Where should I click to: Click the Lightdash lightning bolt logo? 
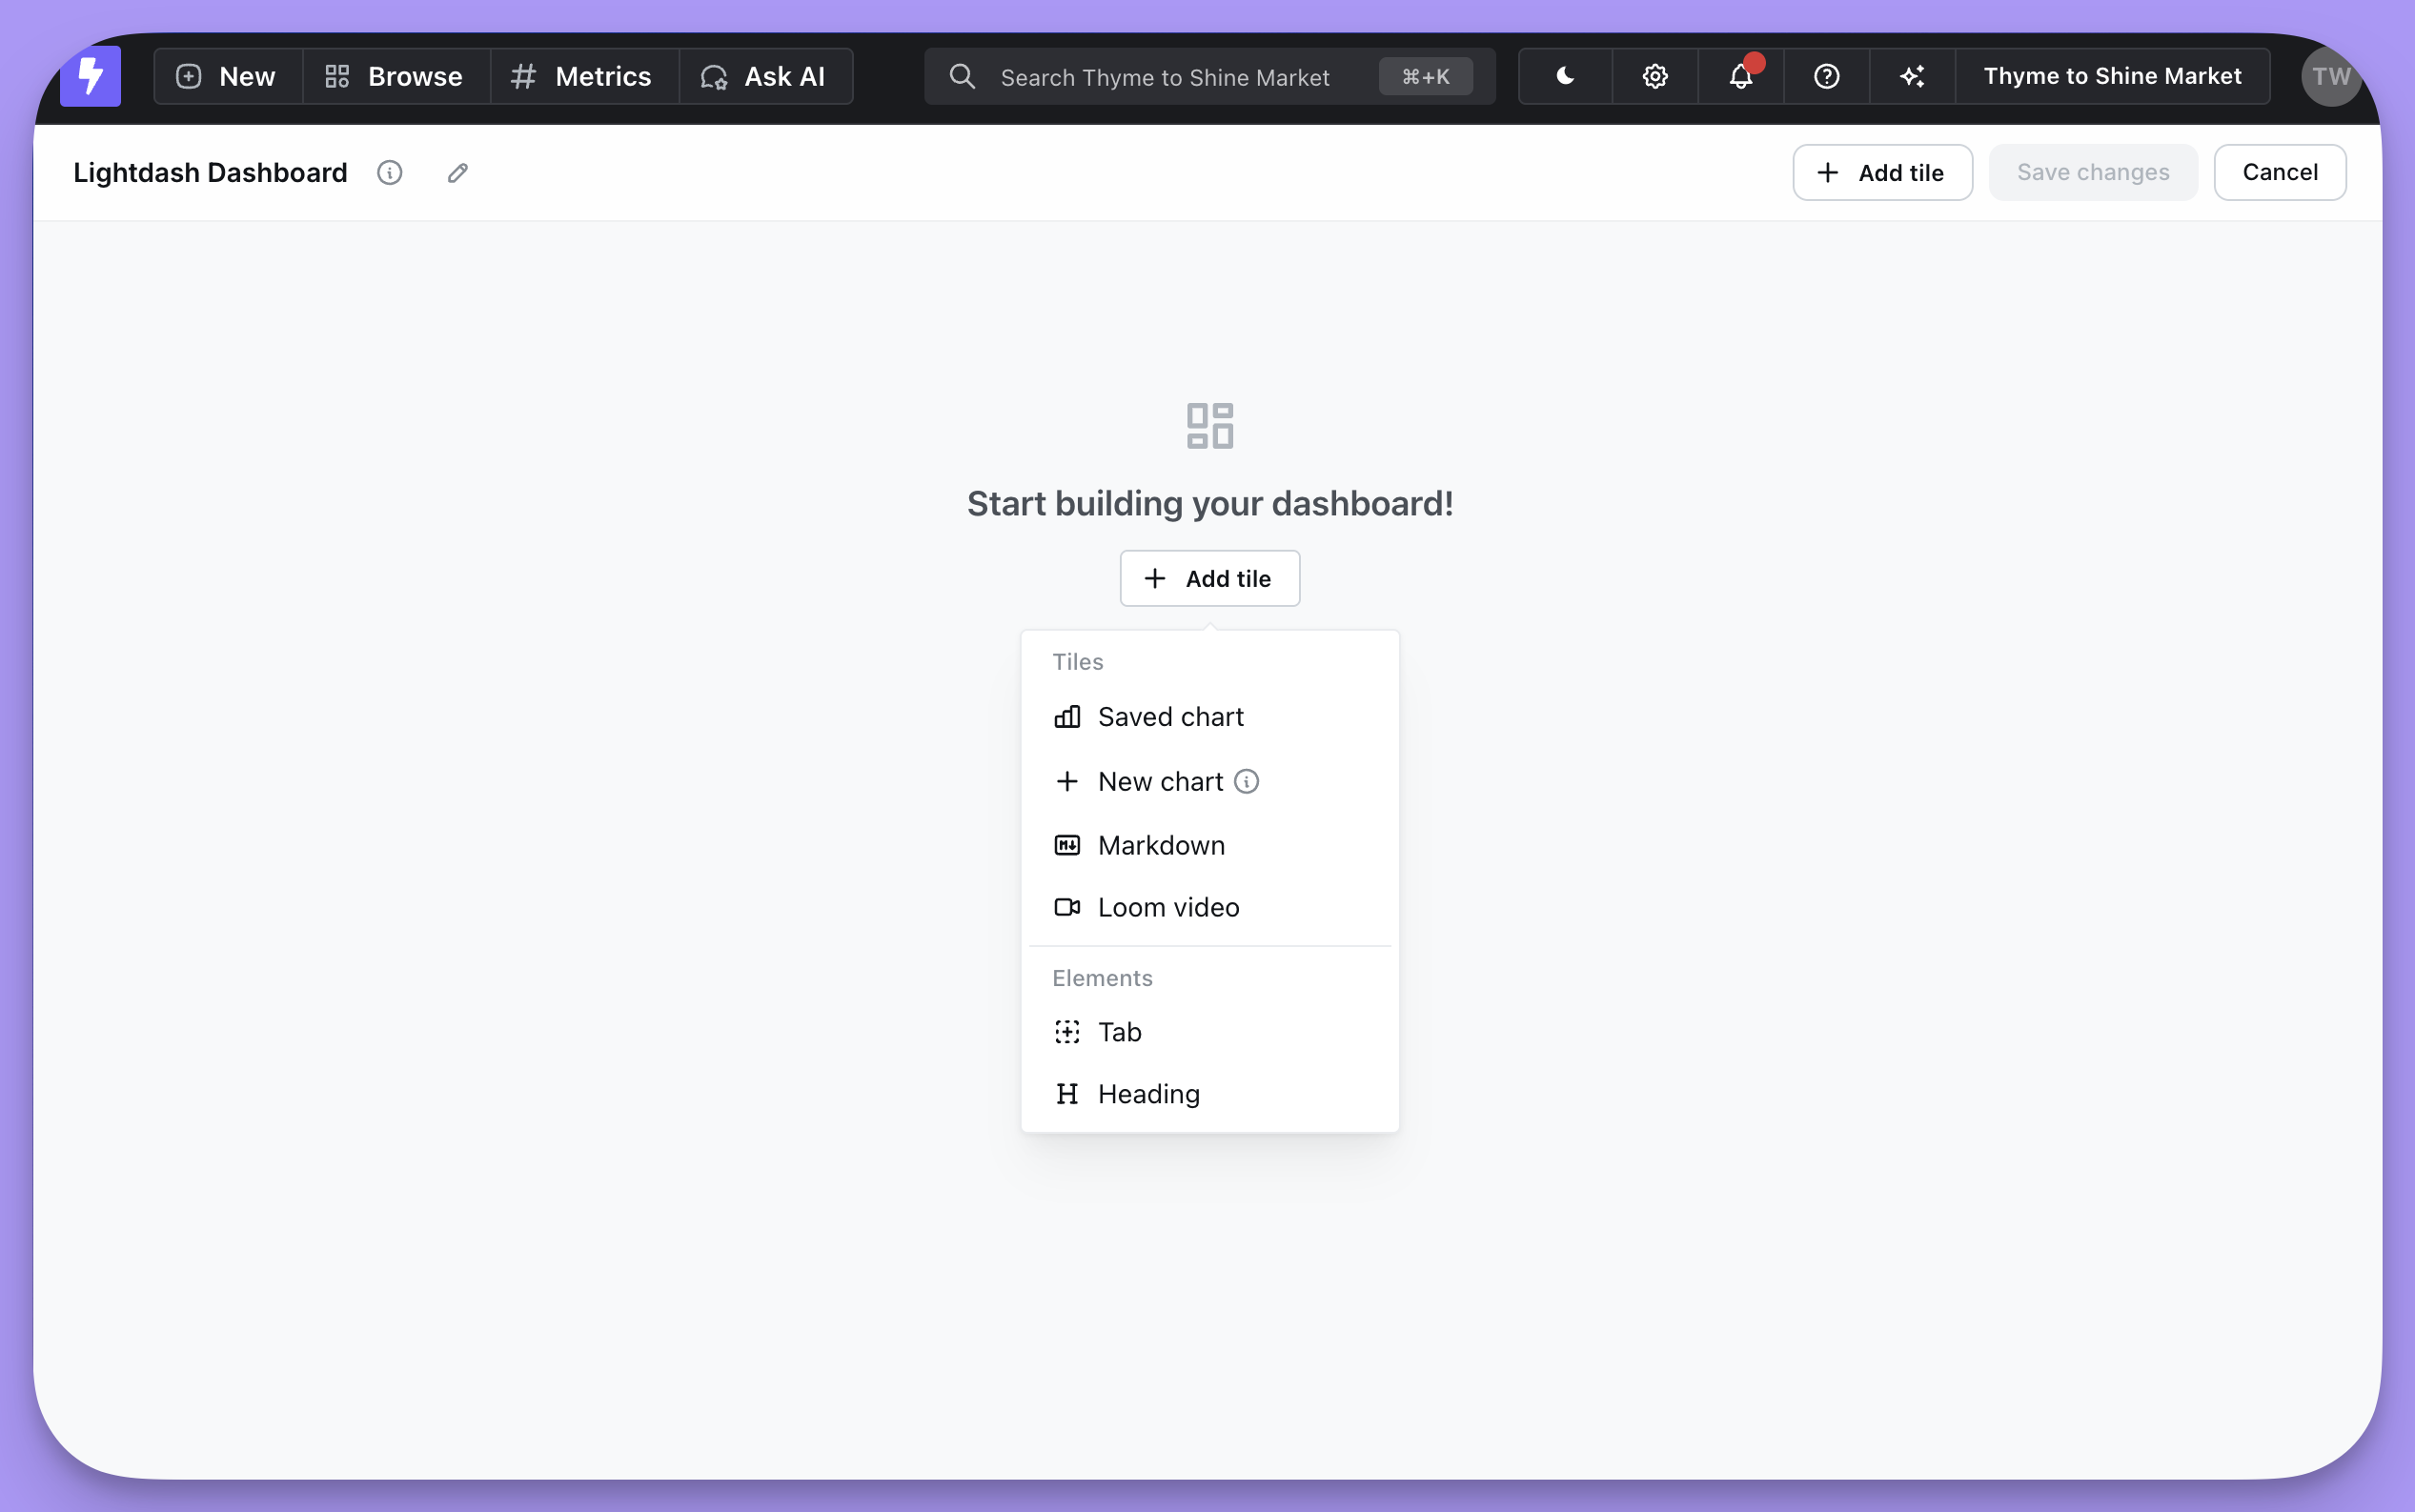90,76
